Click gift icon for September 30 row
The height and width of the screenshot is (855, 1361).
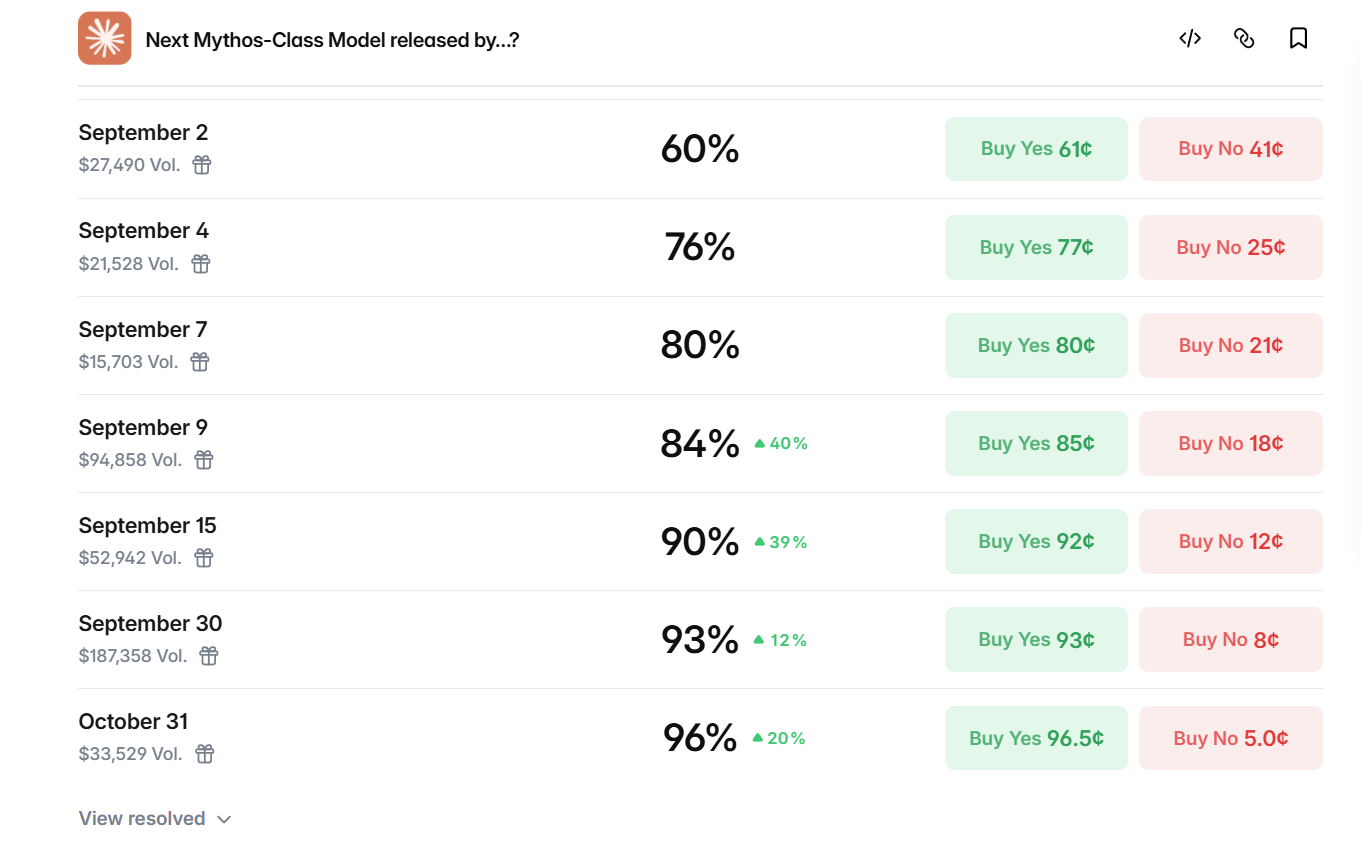[209, 656]
